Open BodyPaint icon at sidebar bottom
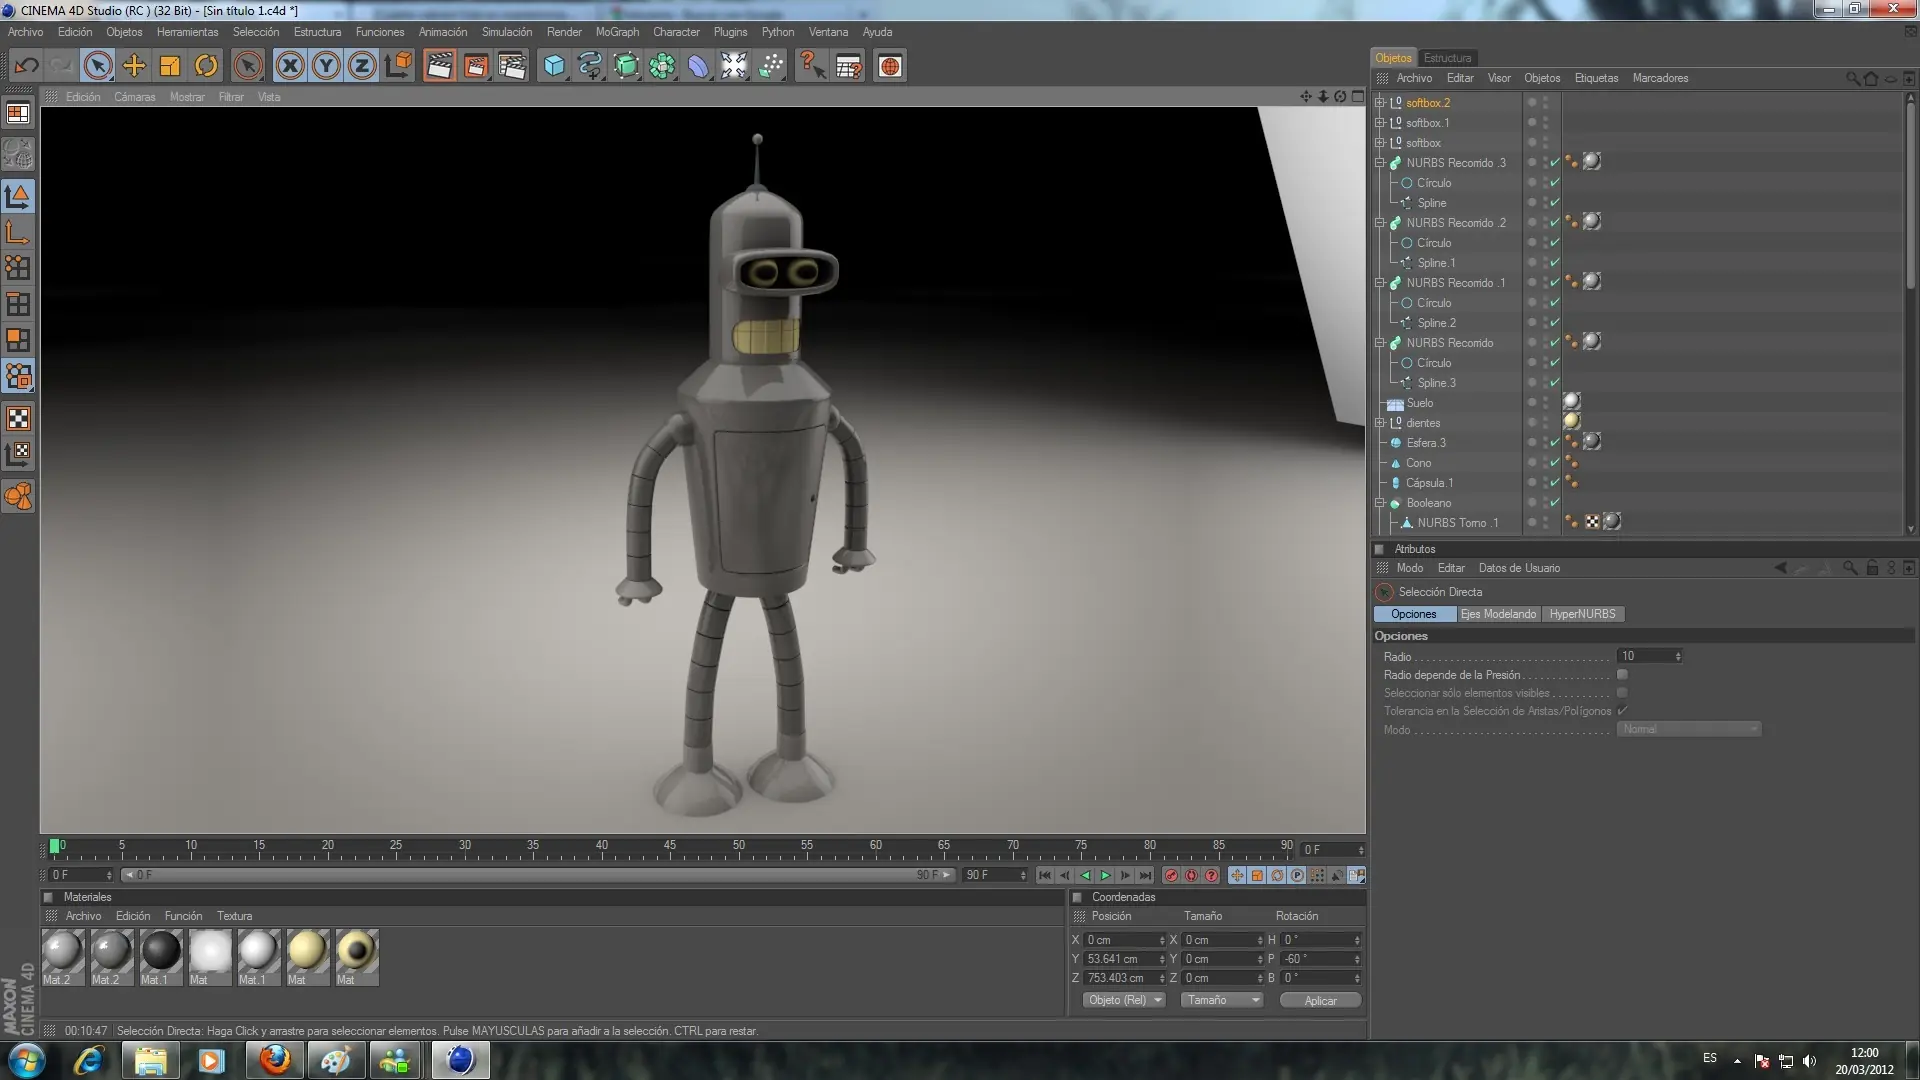The width and height of the screenshot is (1920, 1080). coord(18,496)
